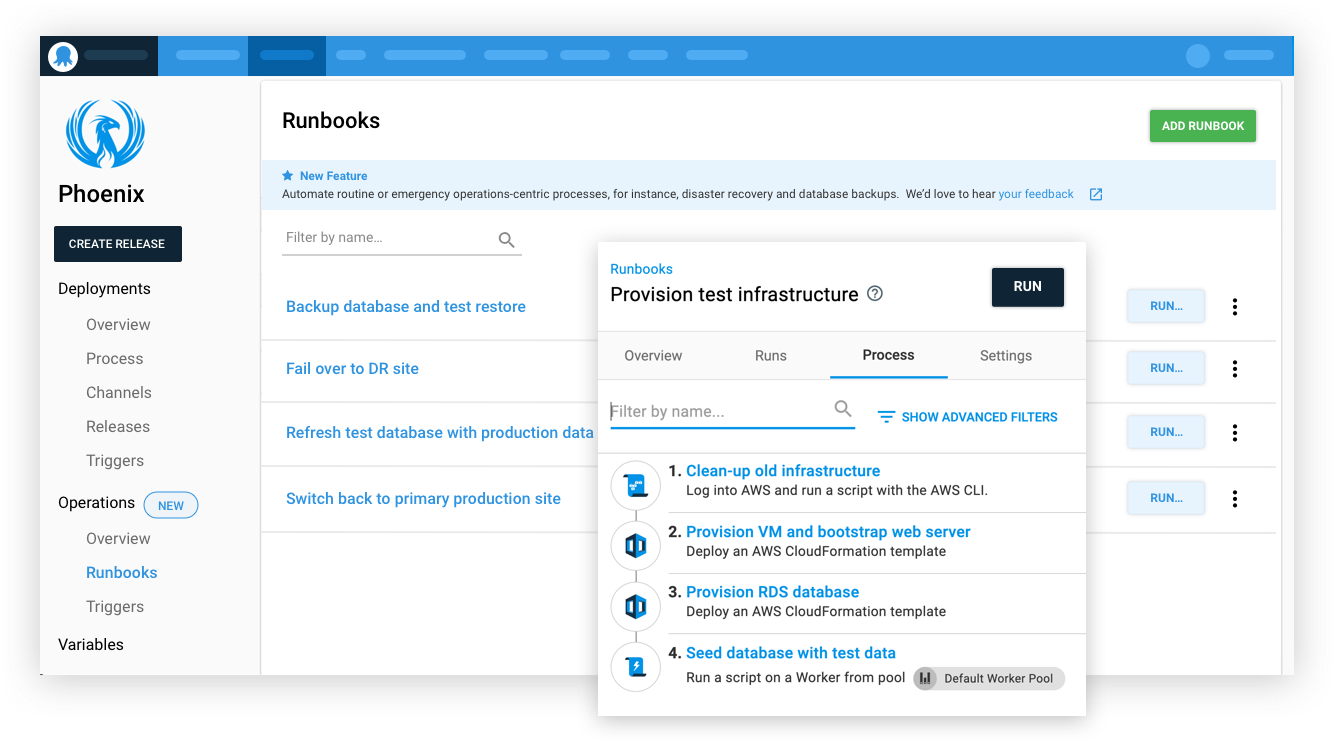The height and width of the screenshot is (742, 1334).
Task: Click the Default Worker Pool chip
Action: click(989, 678)
